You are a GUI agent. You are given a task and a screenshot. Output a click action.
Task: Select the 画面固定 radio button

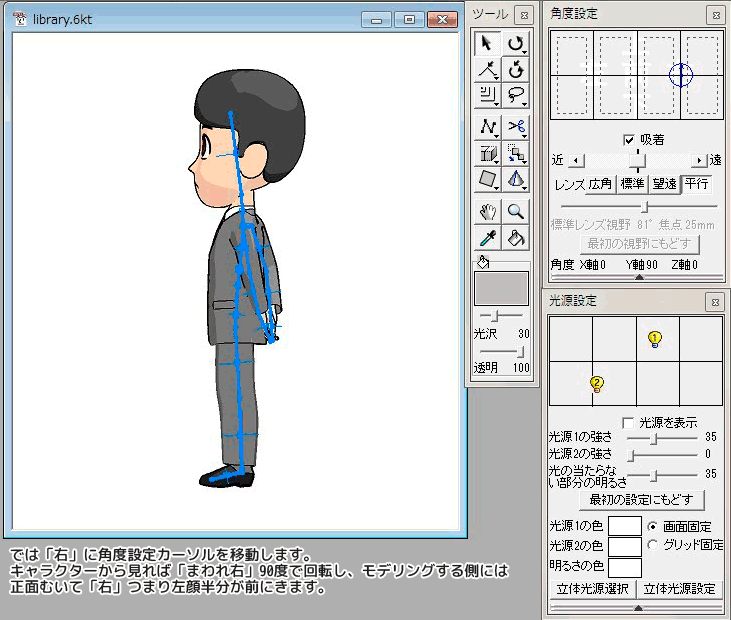[654, 525]
